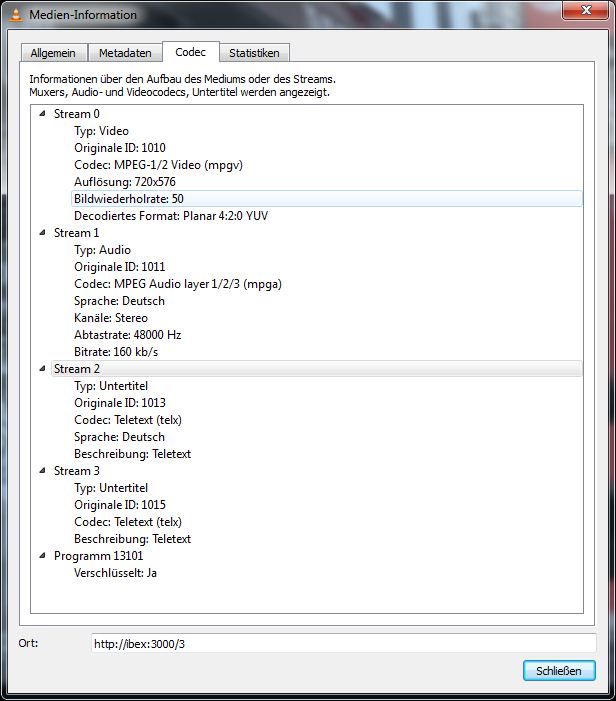The image size is (616, 701).
Task: Collapse the Programm 13101 node arrow
Action: click(42, 555)
